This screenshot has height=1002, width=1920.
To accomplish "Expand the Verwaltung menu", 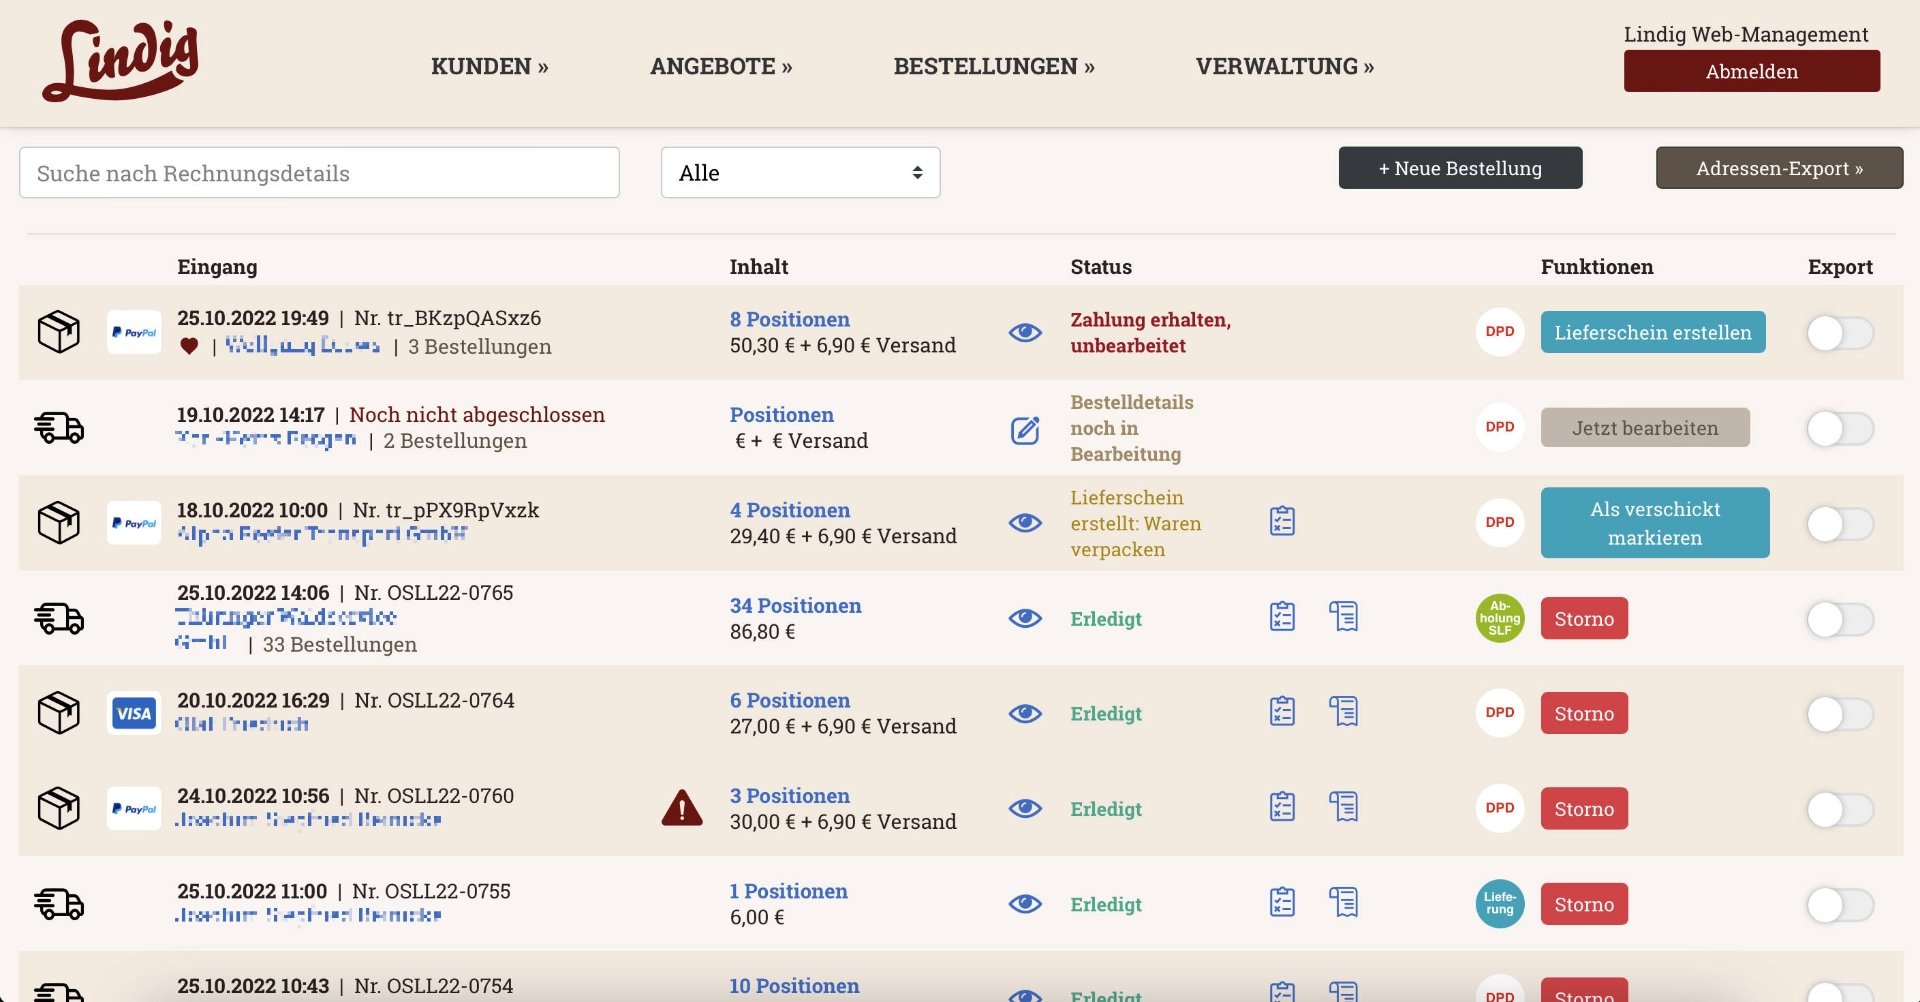I will tap(1284, 66).
